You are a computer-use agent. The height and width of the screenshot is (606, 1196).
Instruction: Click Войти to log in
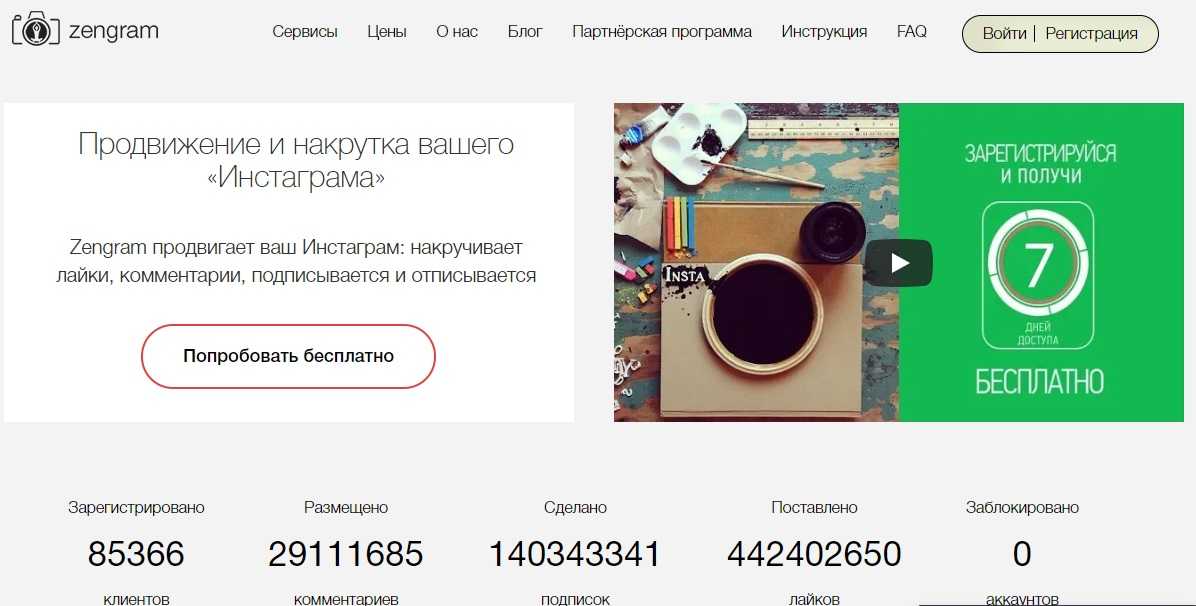(1005, 34)
